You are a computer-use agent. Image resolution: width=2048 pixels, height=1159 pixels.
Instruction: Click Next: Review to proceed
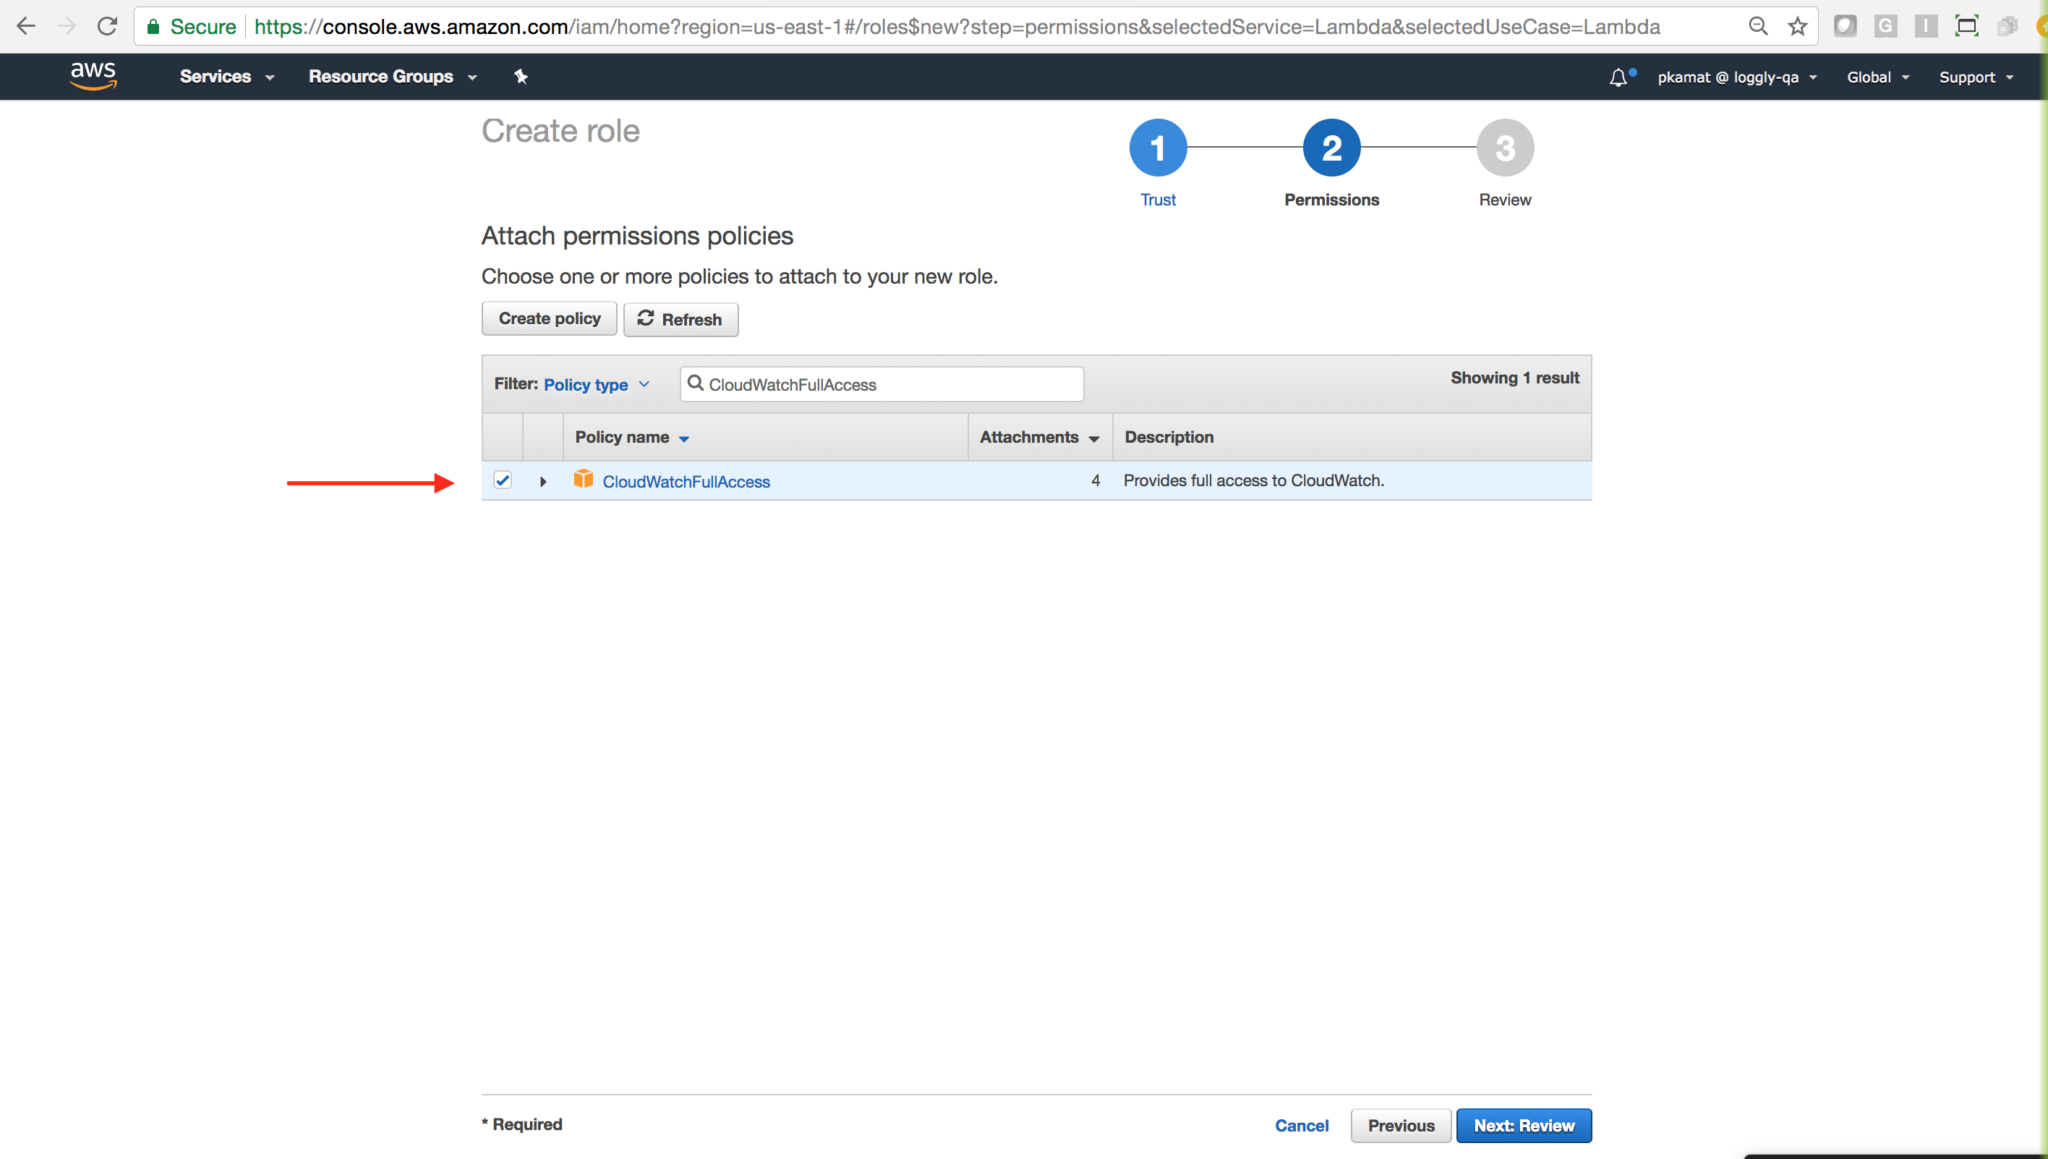[x=1522, y=1125]
